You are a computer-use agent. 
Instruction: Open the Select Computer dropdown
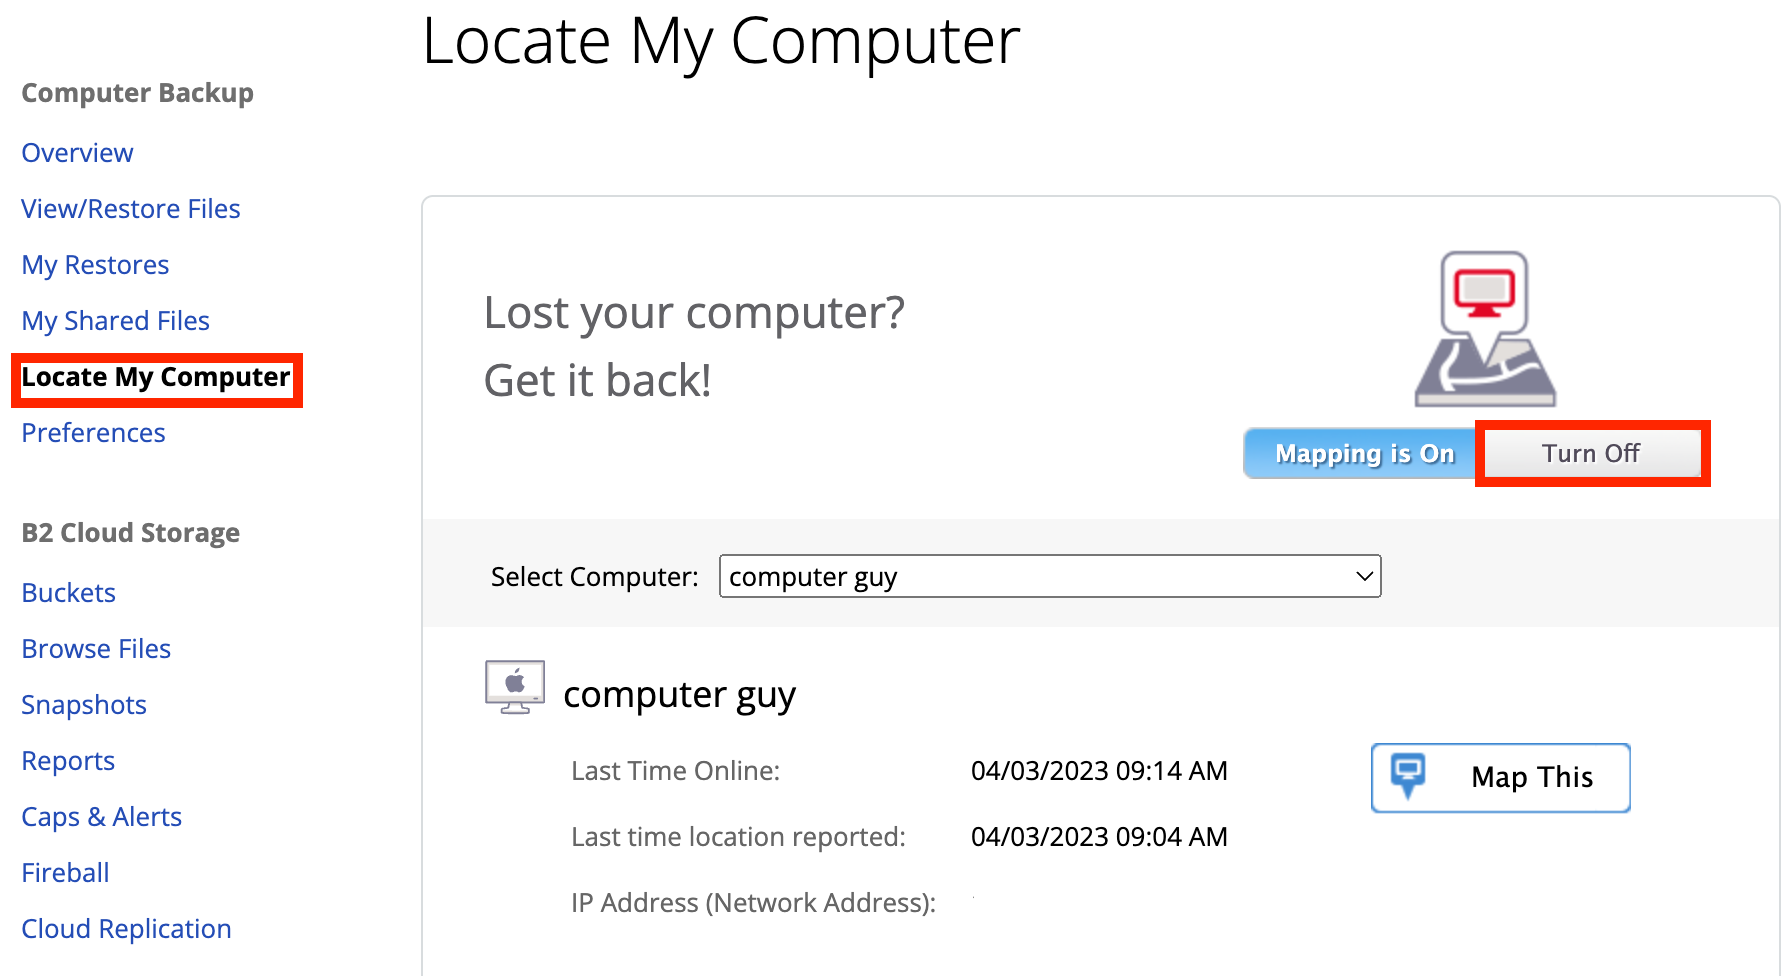coord(1050,576)
